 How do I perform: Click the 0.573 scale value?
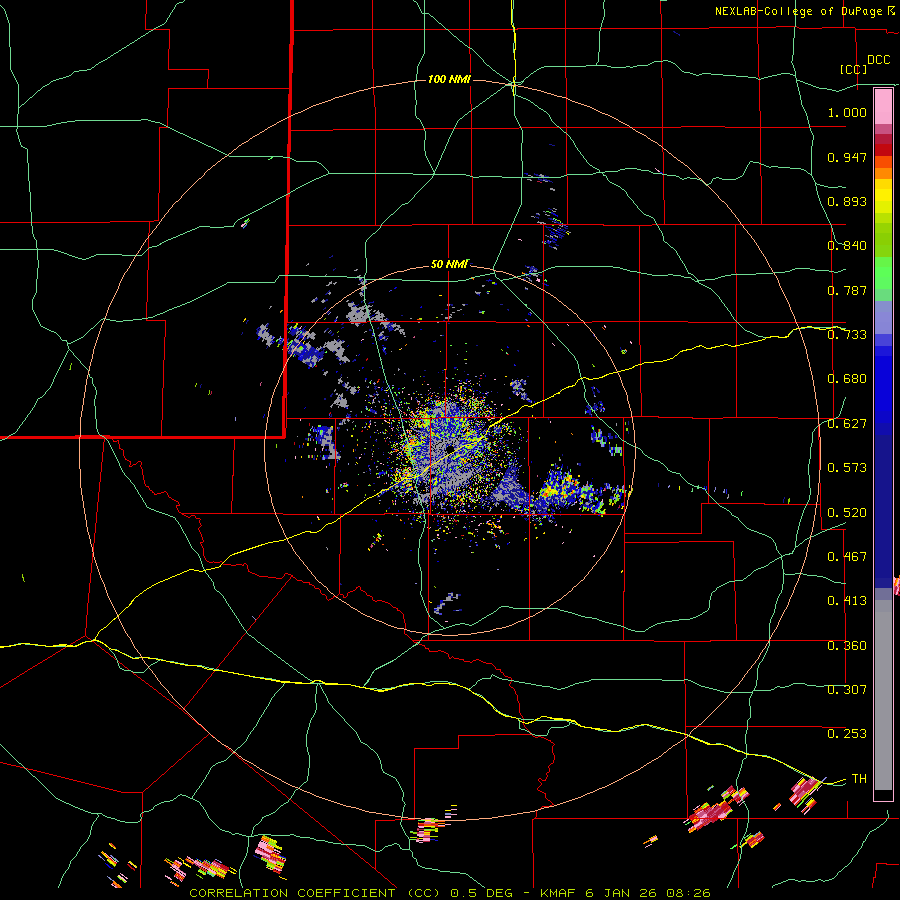[847, 468]
